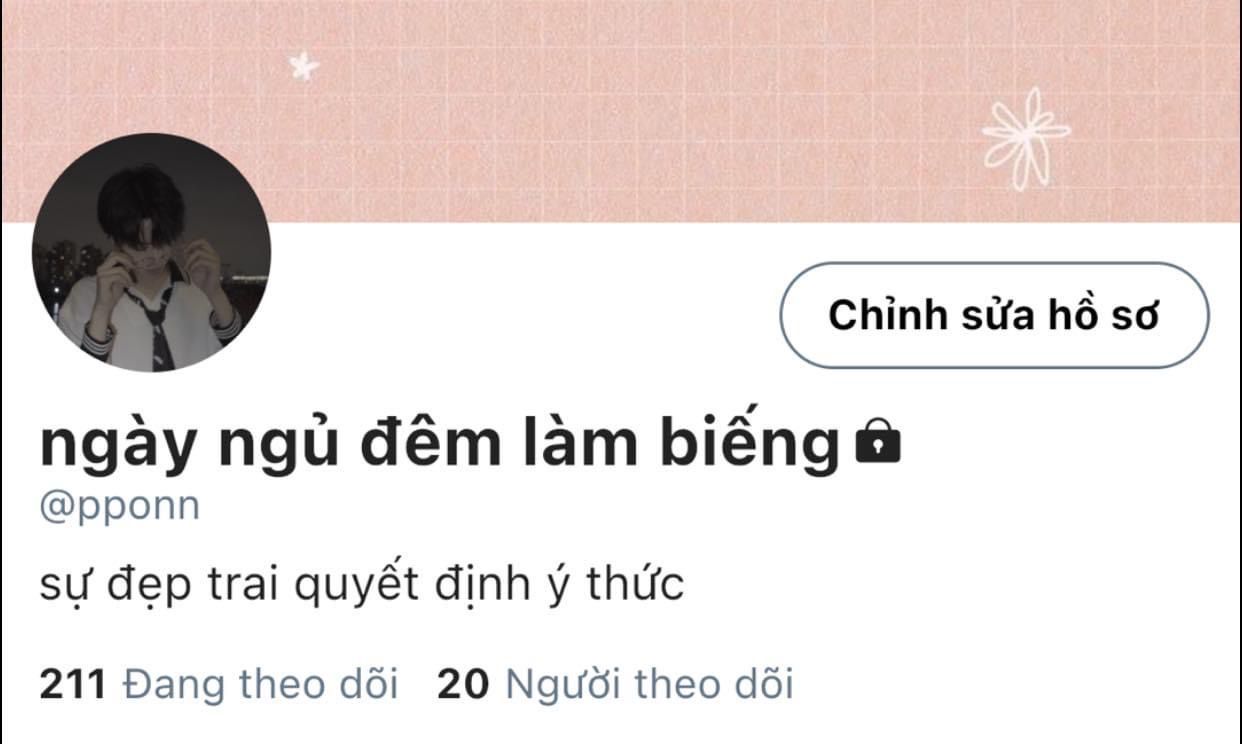Click the number 211 following count
Screen dimensions: 1242x744
point(72,685)
